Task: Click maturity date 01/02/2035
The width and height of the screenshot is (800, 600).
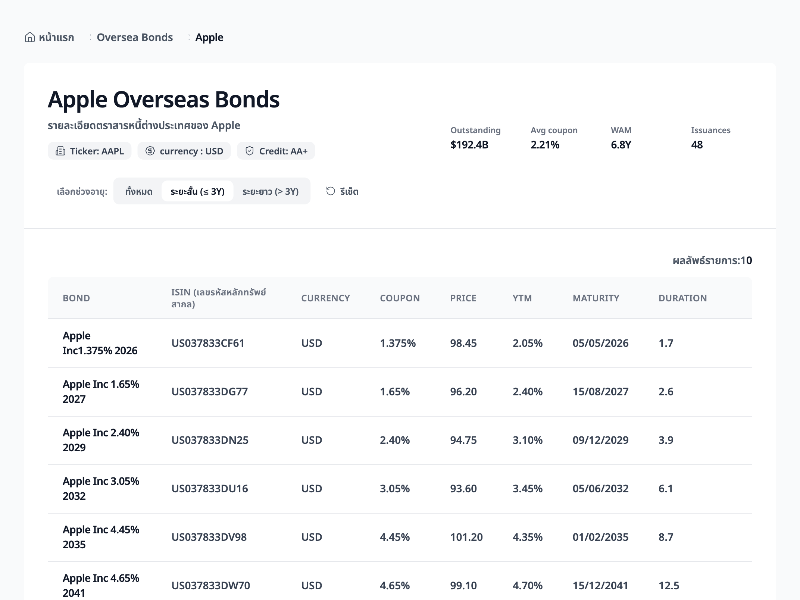Action: pos(601,537)
